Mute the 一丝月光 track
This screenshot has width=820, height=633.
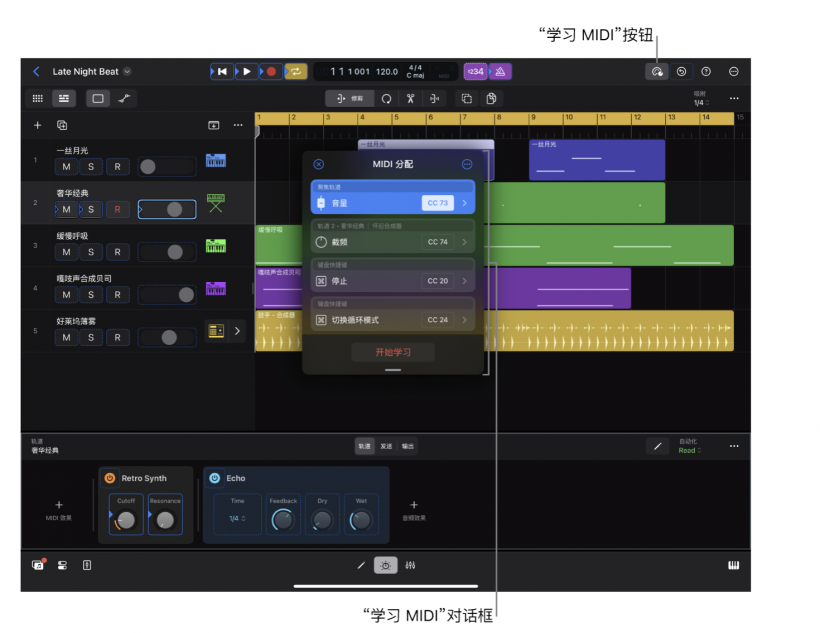tap(66, 167)
